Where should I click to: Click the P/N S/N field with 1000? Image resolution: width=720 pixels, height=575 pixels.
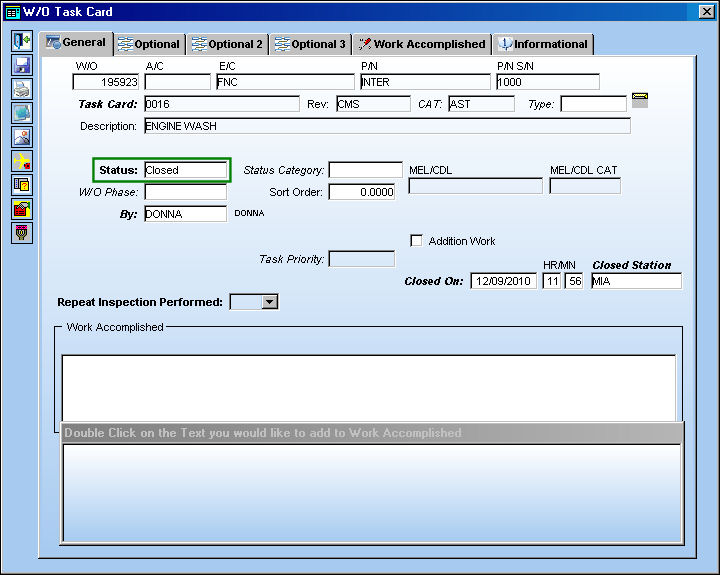point(548,82)
